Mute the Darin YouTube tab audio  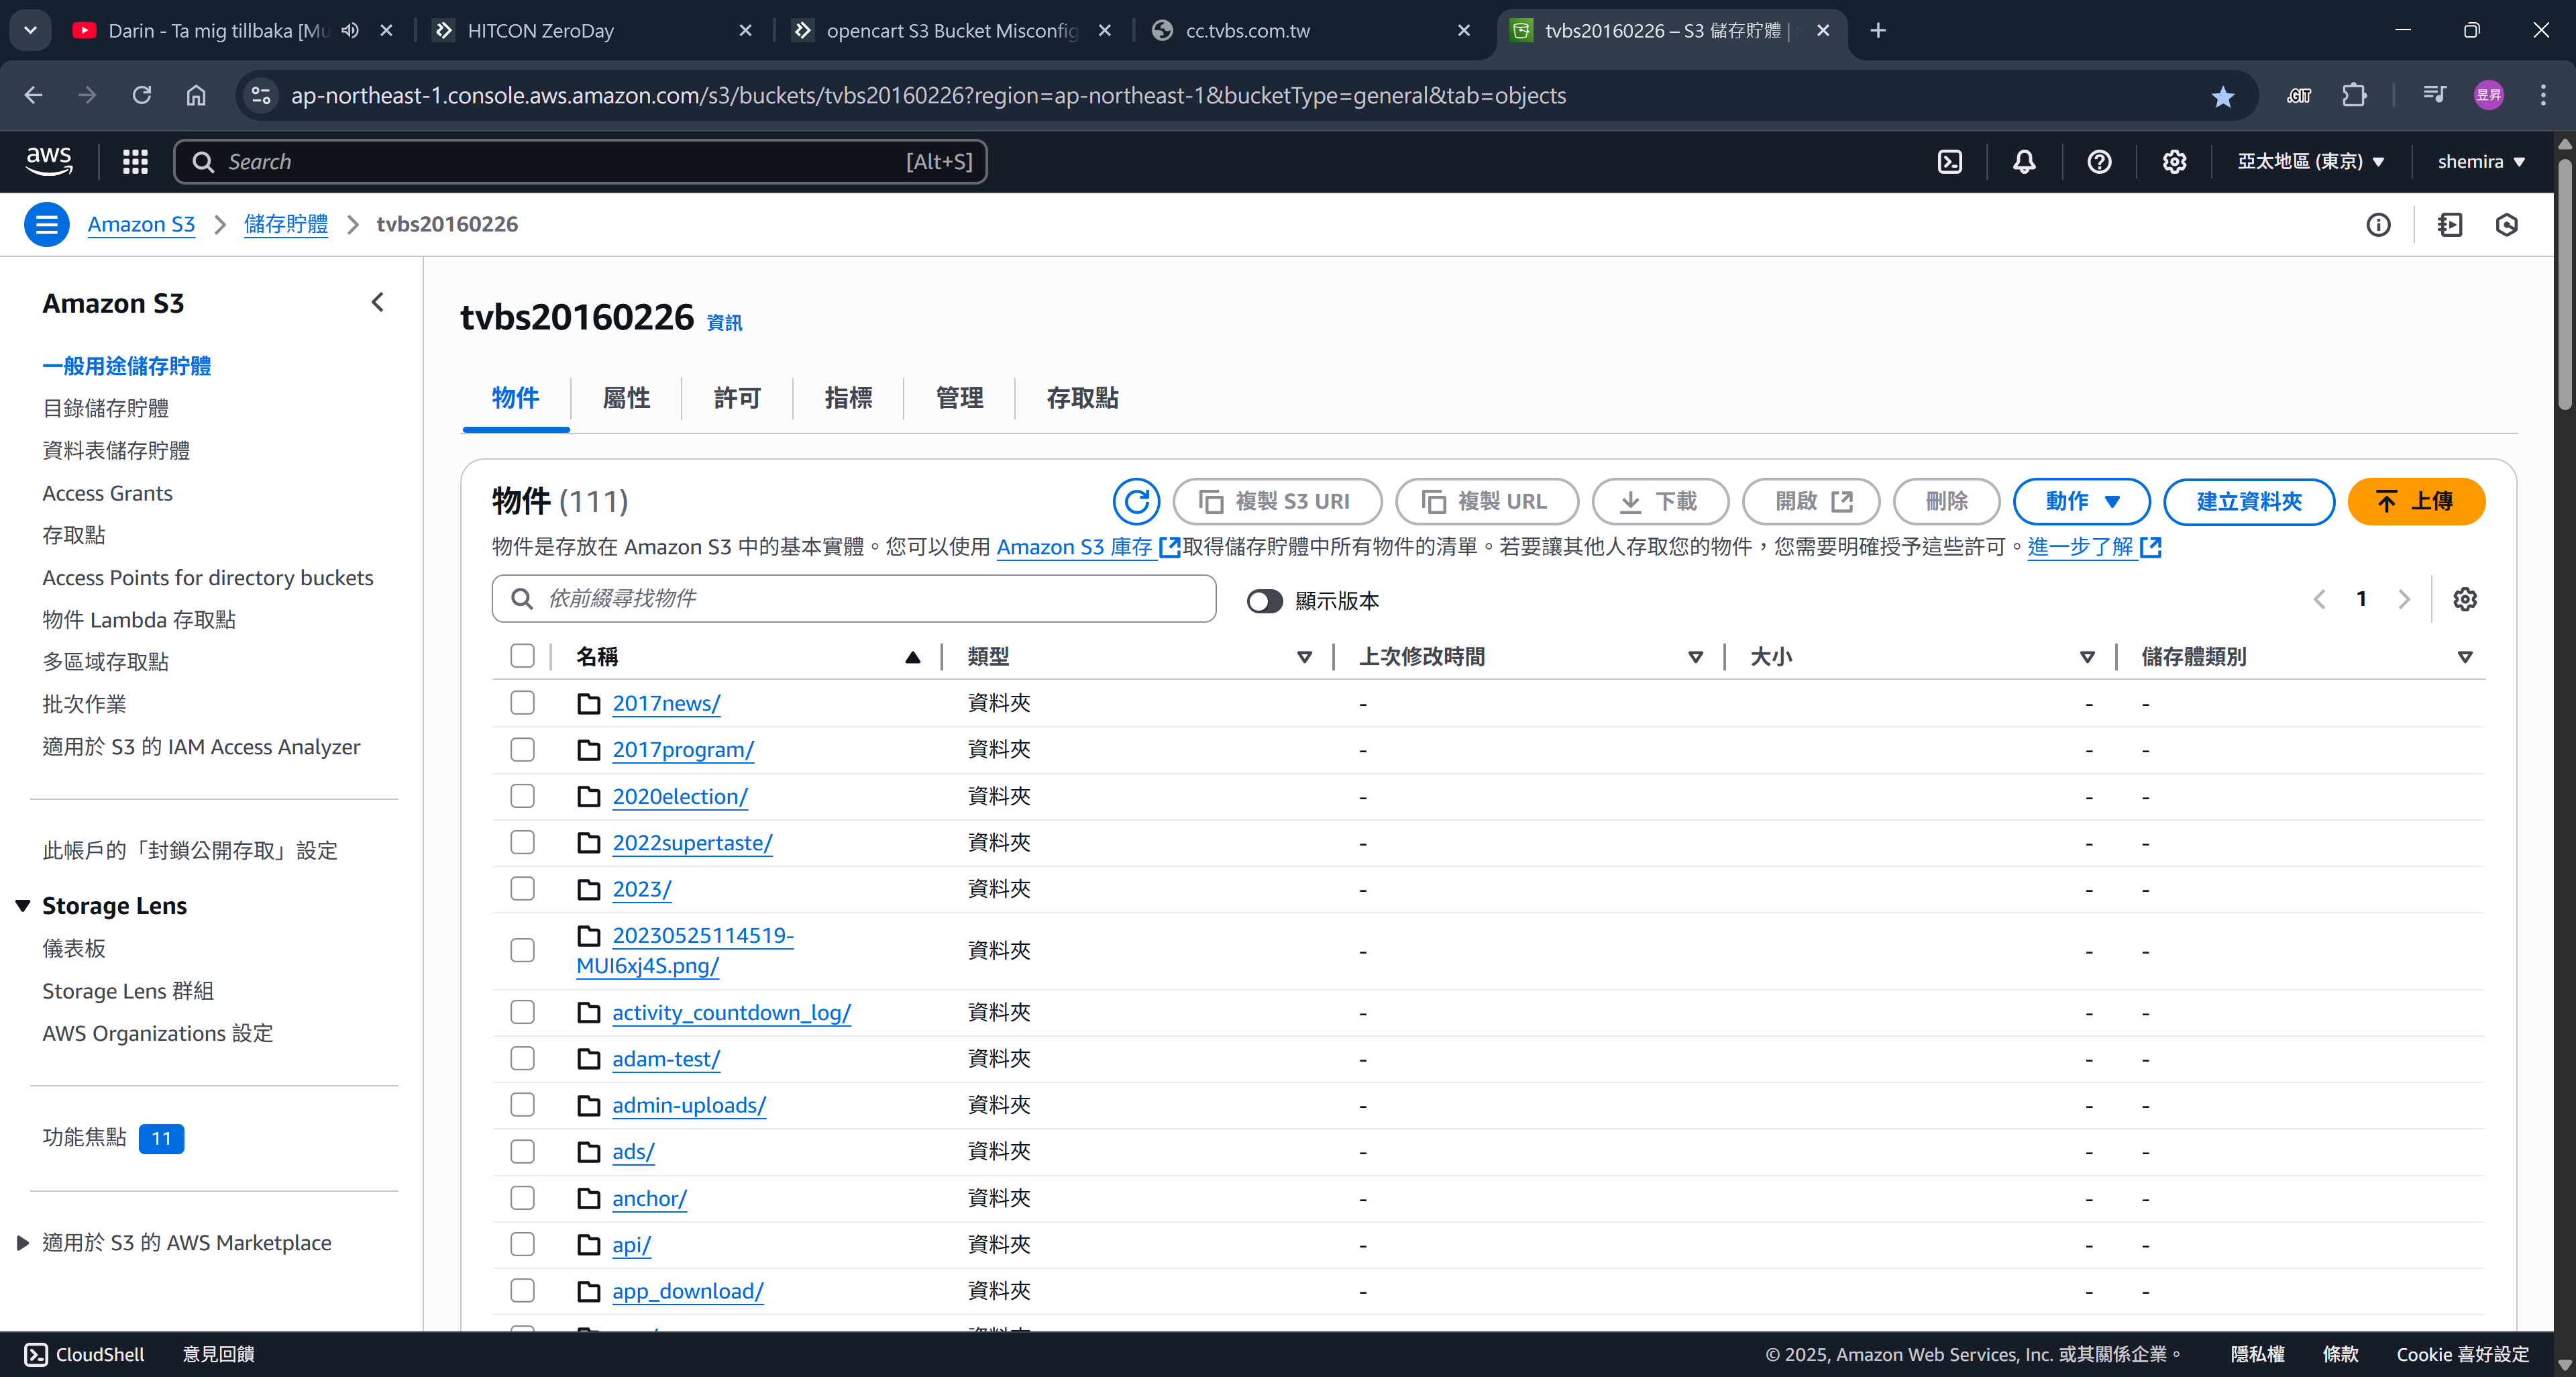tap(349, 30)
